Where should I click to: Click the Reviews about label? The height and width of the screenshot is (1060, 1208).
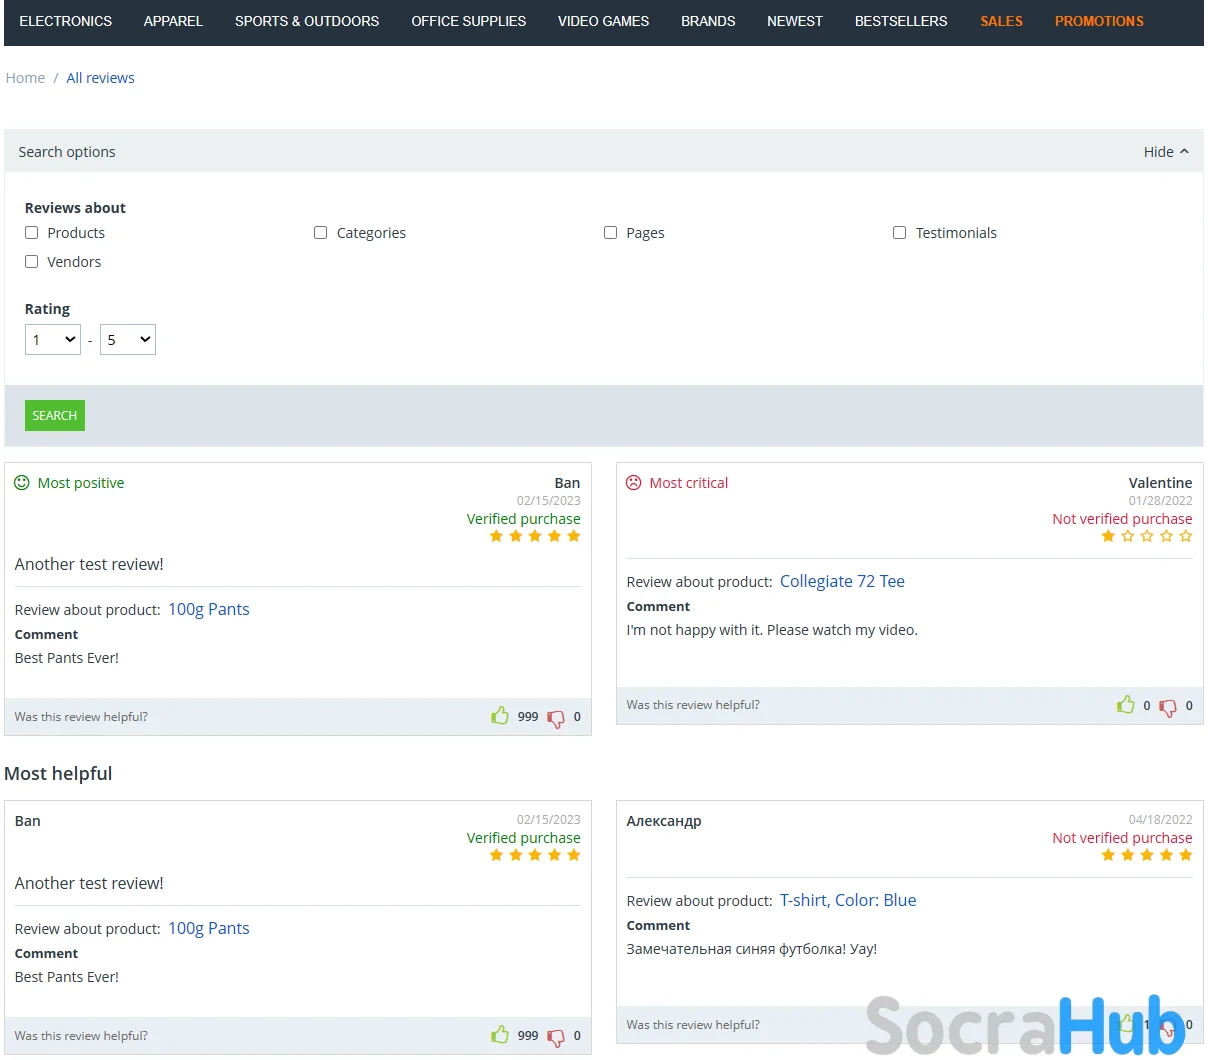(x=75, y=208)
